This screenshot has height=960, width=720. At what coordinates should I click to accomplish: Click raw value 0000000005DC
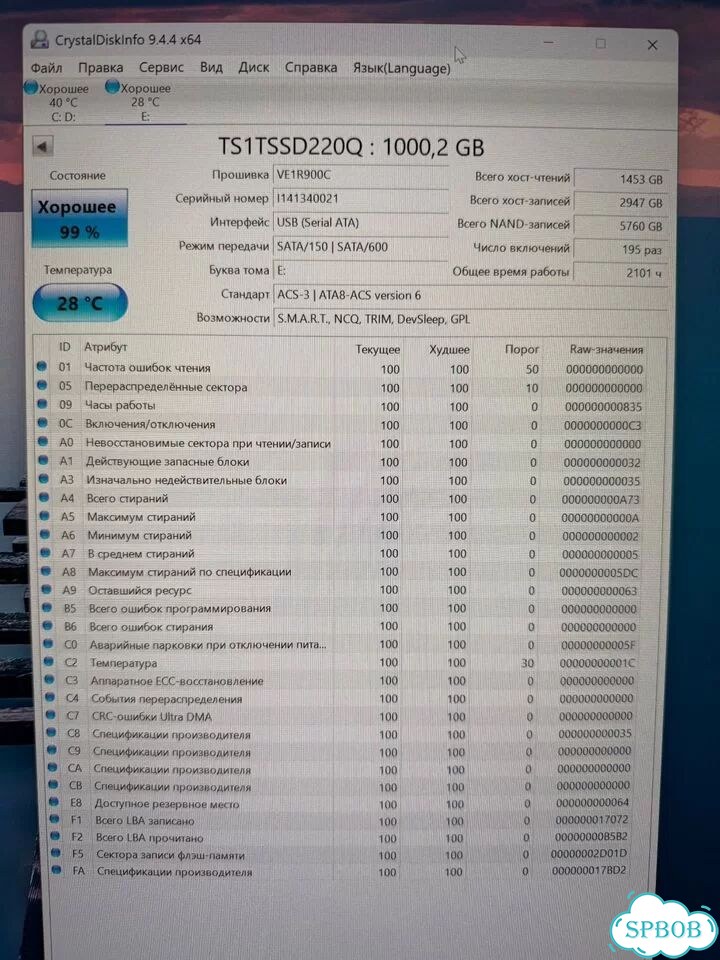(598, 573)
